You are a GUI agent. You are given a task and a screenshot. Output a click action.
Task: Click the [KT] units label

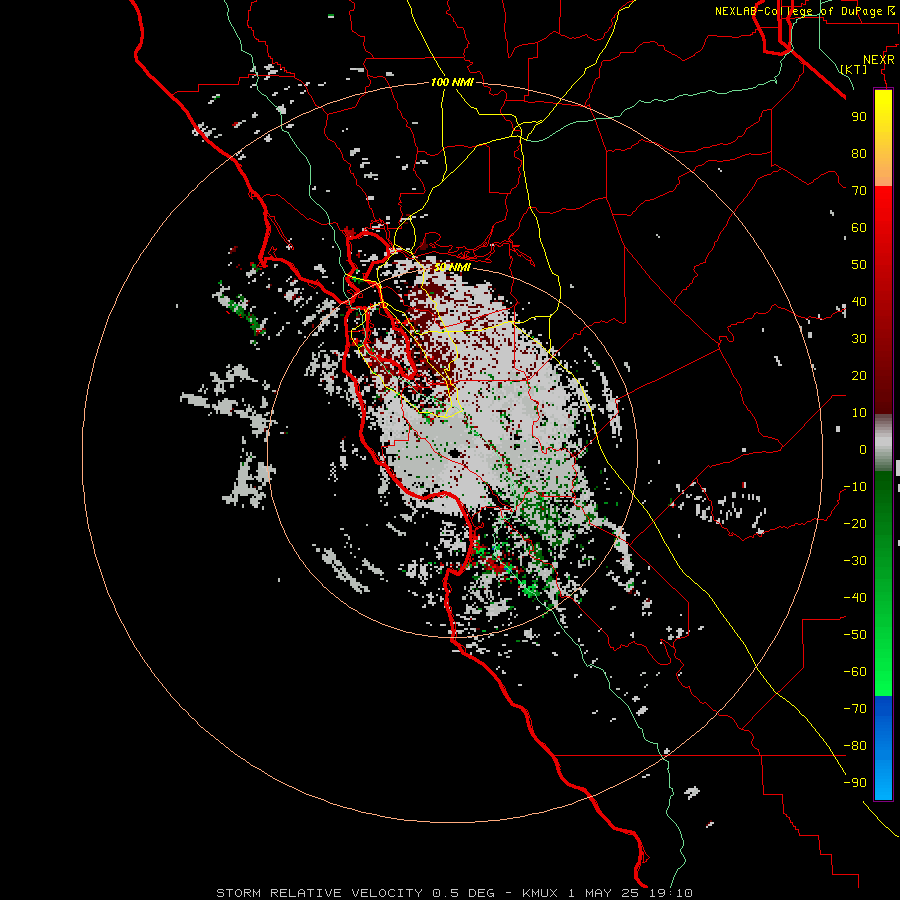pos(853,69)
